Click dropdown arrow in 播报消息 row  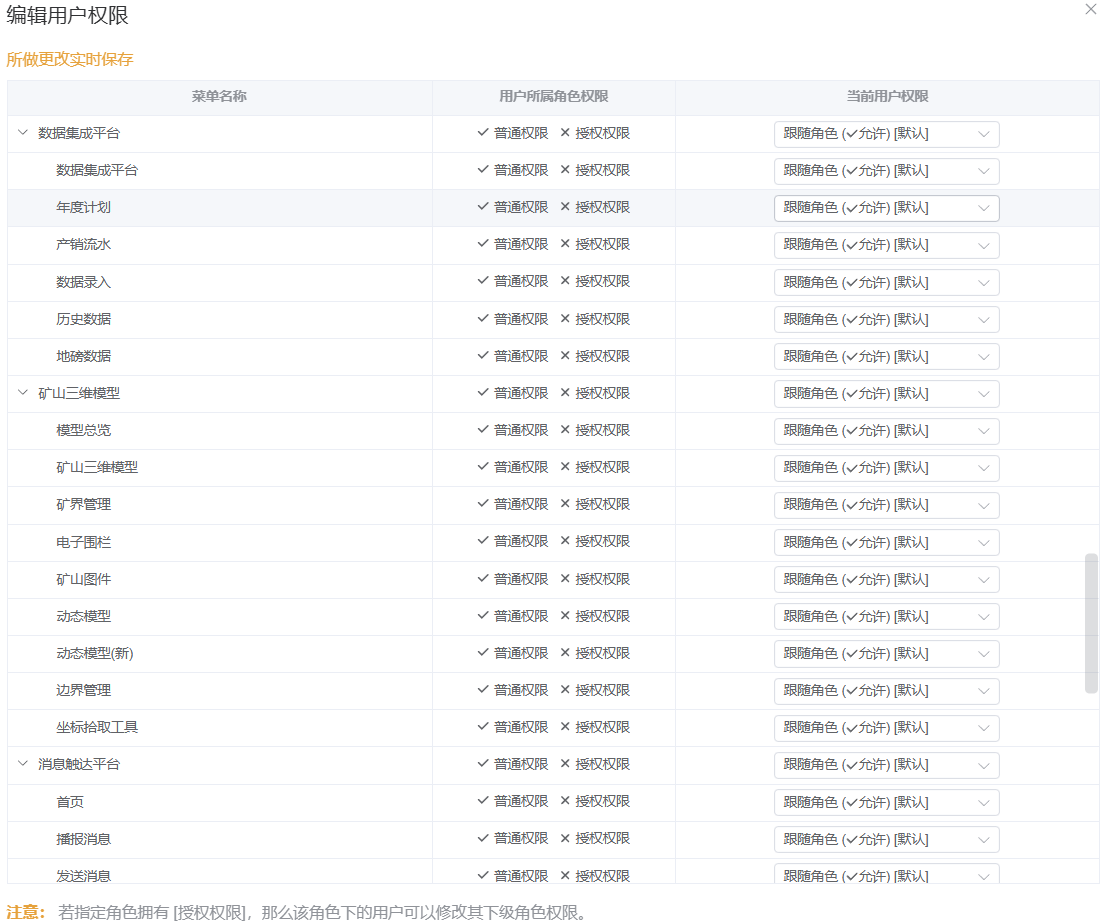tap(983, 839)
